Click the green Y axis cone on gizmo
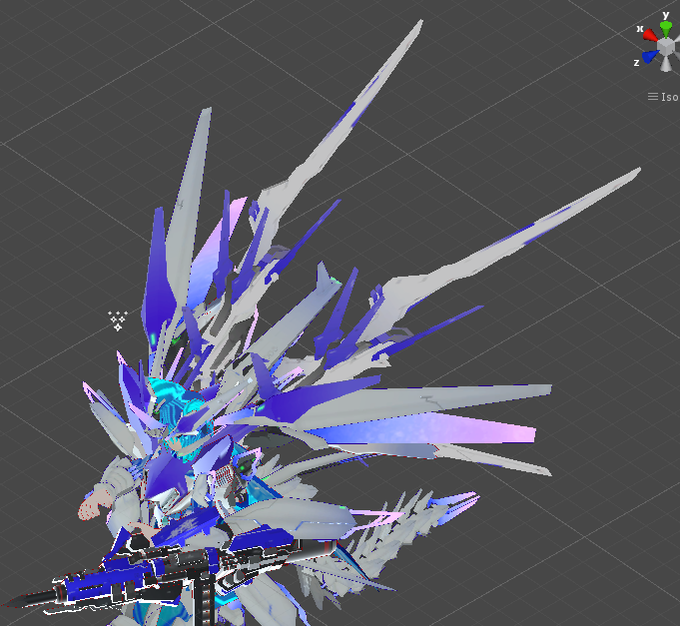 (666, 29)
